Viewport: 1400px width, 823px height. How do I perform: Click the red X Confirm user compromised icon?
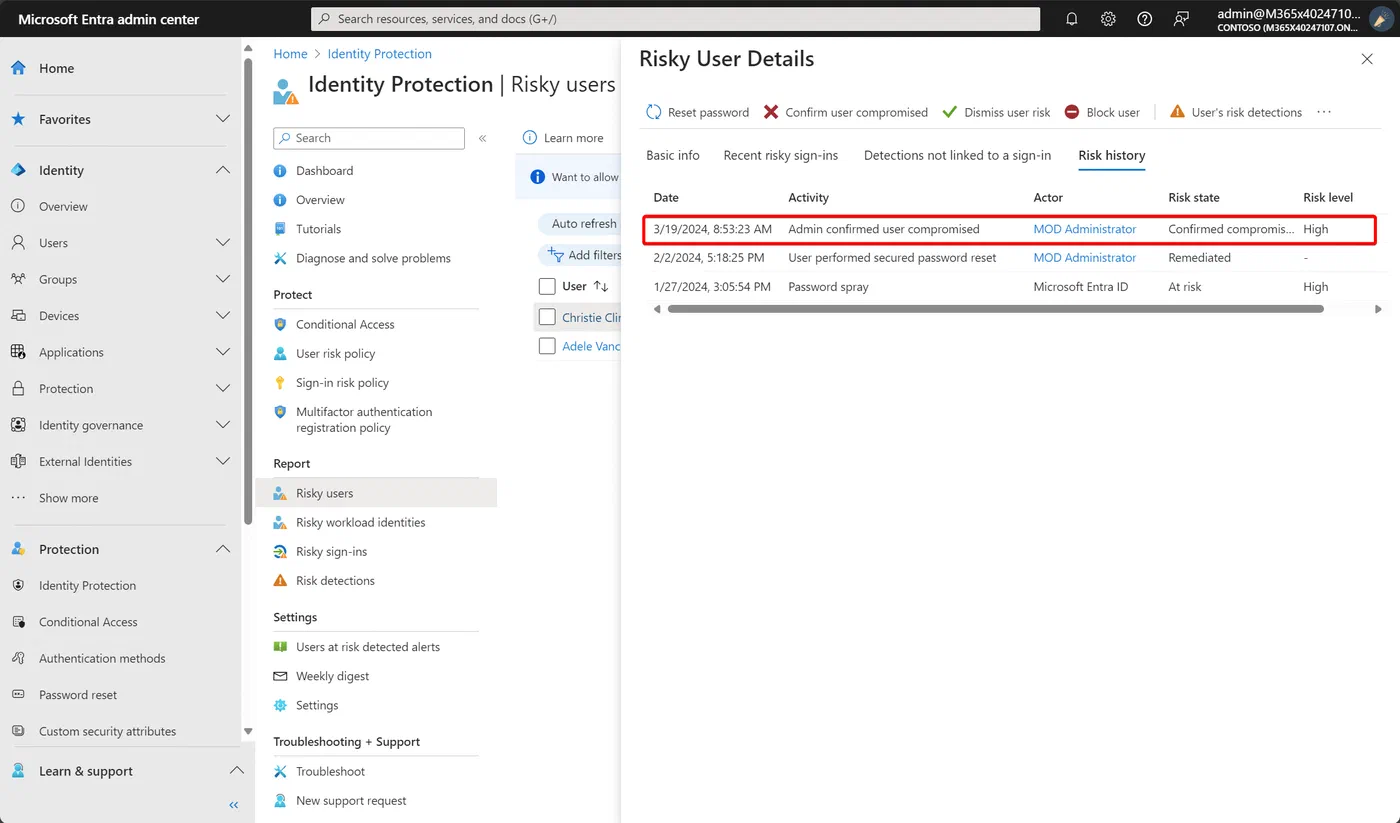pos(771,112)
